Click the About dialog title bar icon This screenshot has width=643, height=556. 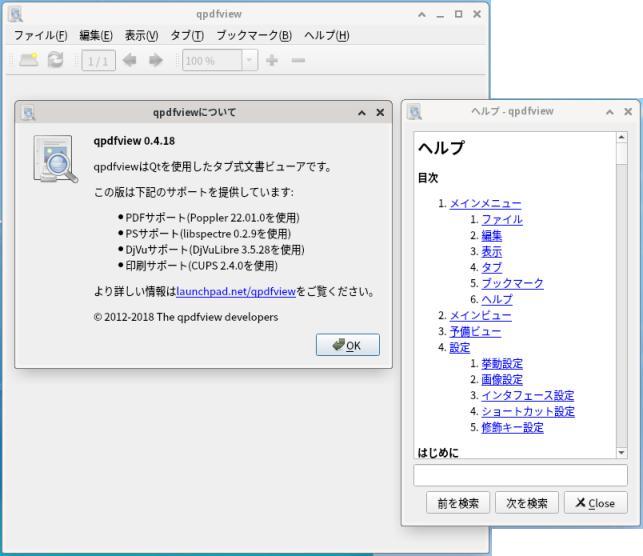(x=29, y=112)
